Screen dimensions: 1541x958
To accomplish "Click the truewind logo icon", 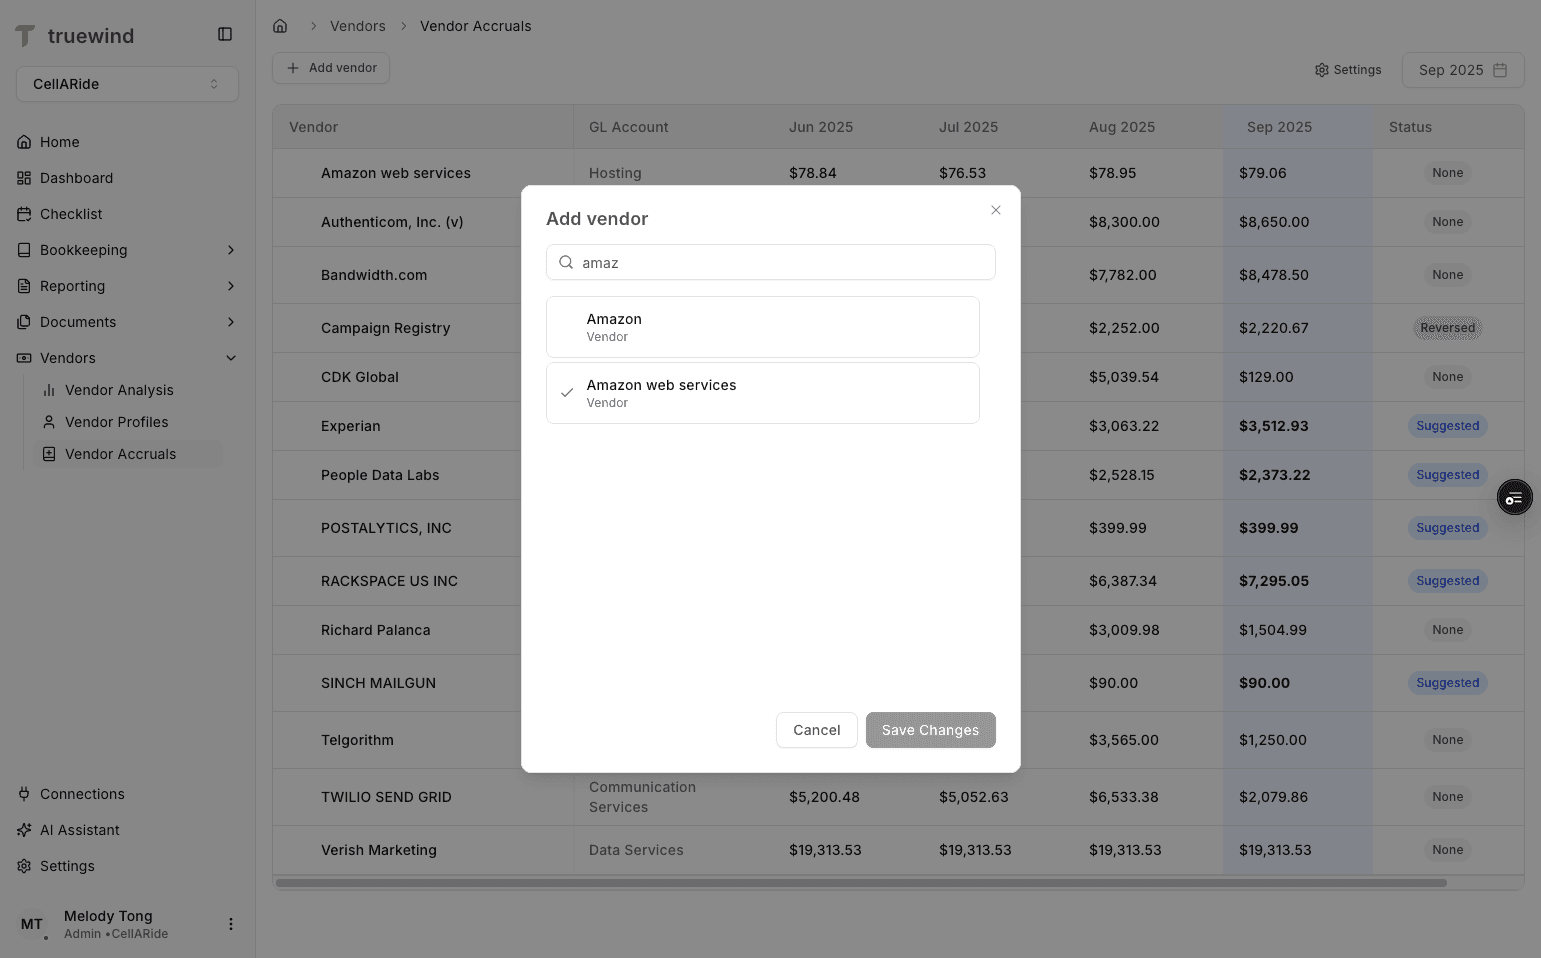I will click(x=25, y=36).
